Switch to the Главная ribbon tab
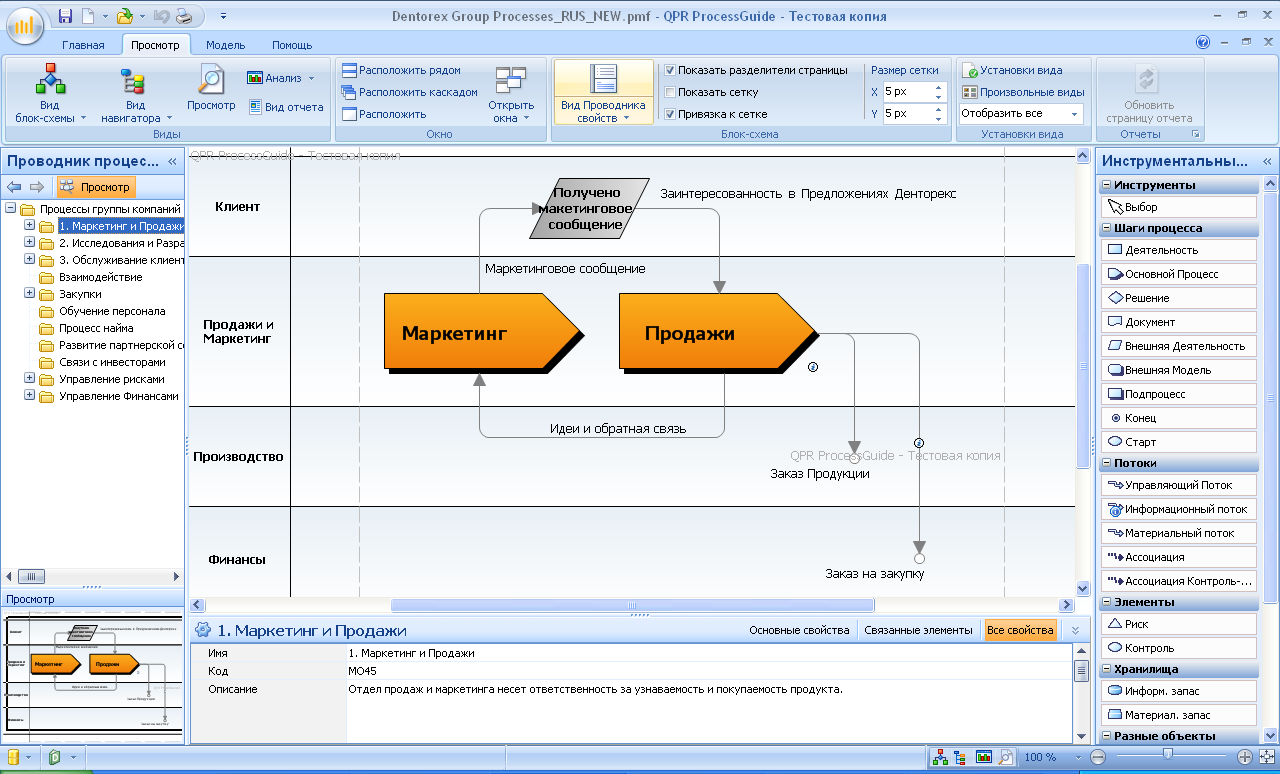This screenshot has width=1280, height=774. coord(83,45)
